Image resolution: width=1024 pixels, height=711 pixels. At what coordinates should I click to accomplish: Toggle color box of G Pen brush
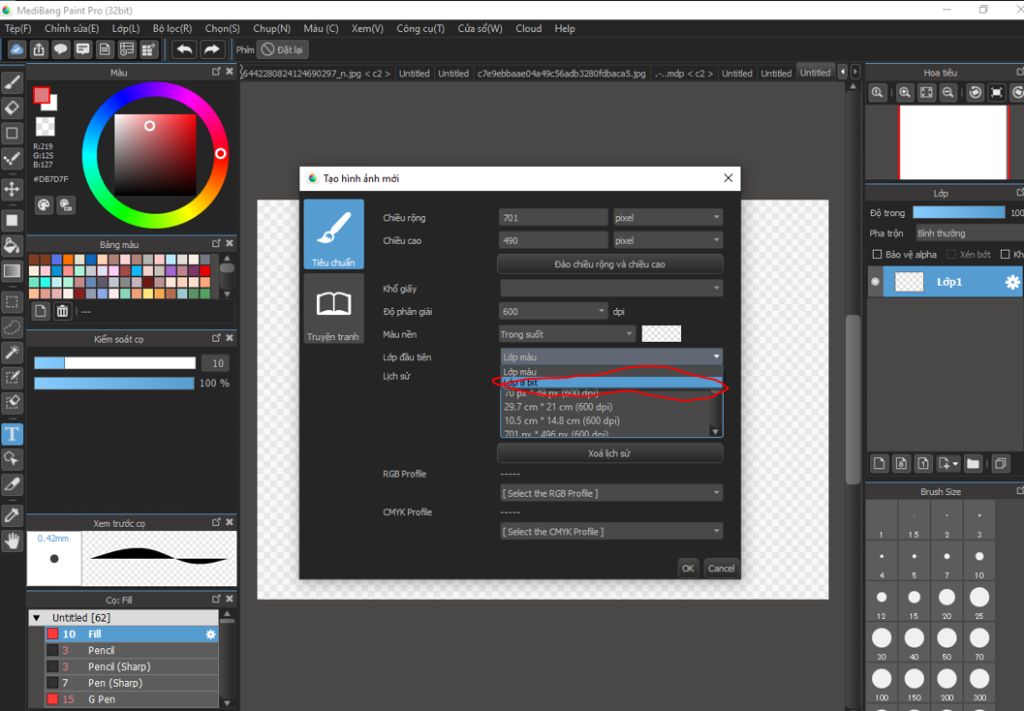53,699
